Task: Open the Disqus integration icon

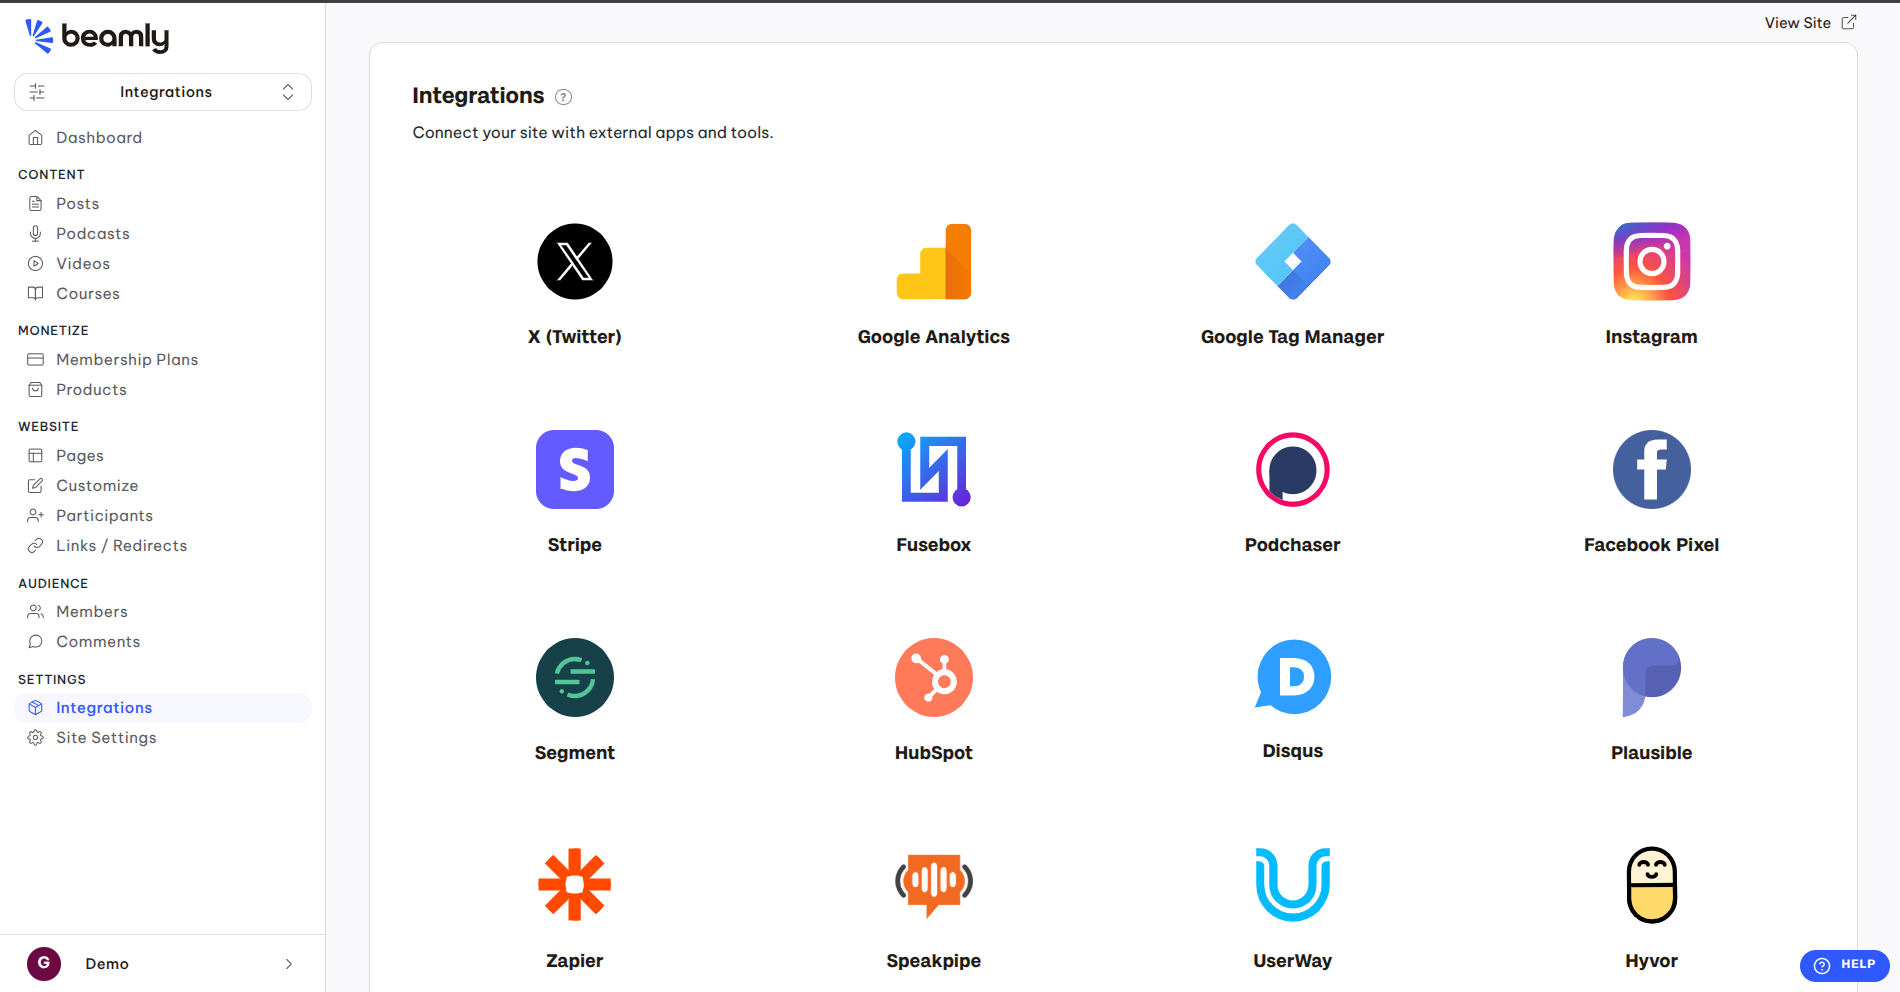Action: click(1293, 677)
